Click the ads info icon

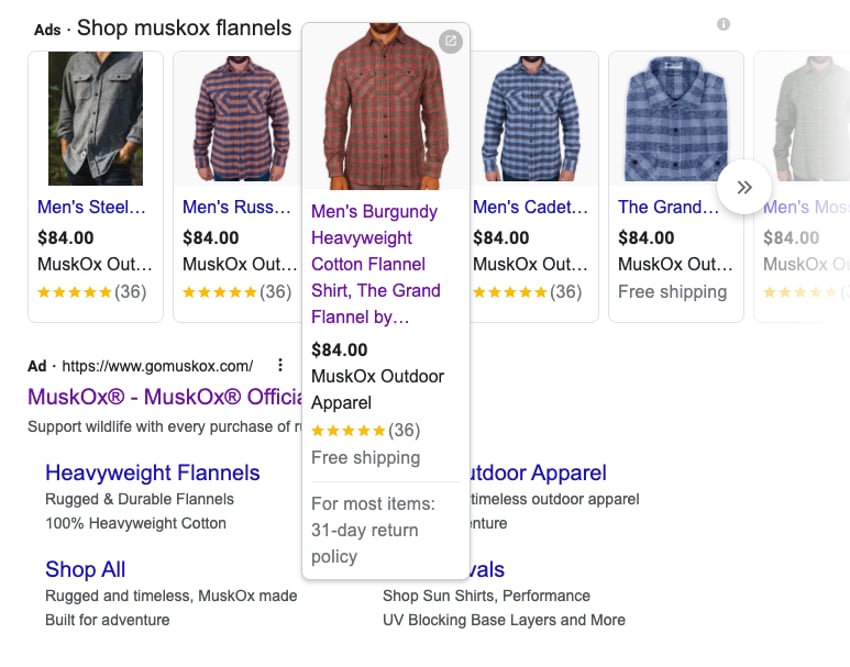click(723, 24)
